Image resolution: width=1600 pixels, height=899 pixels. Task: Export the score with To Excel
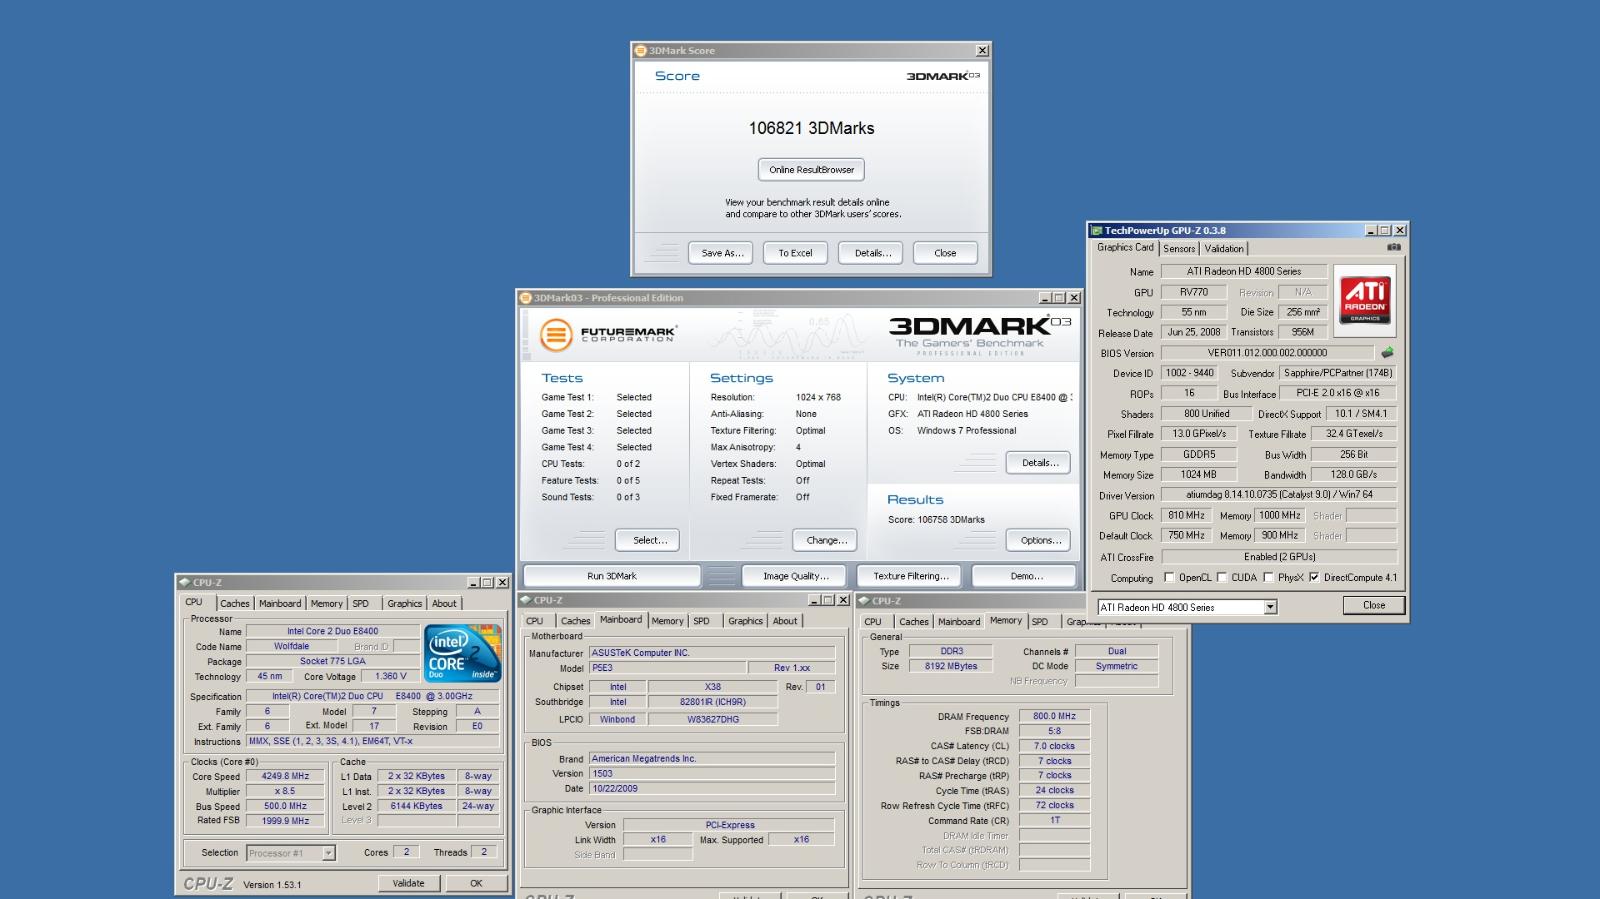(x=795, y=253)
